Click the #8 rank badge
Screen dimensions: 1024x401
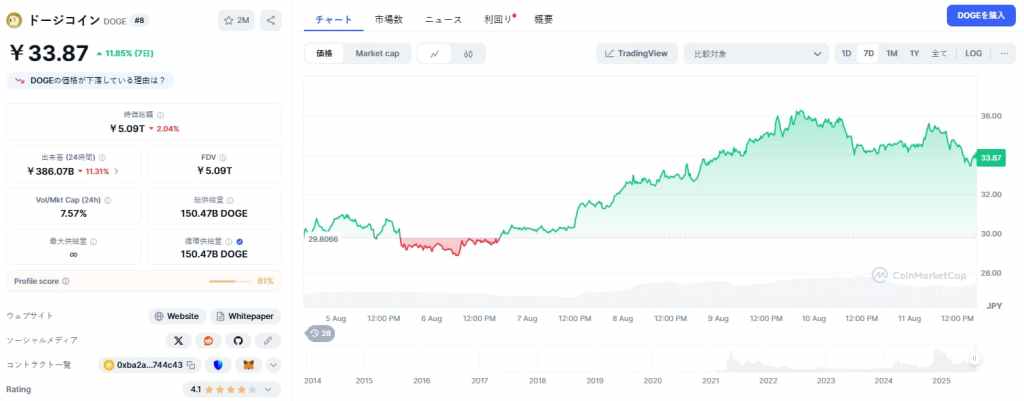(138, 20)
